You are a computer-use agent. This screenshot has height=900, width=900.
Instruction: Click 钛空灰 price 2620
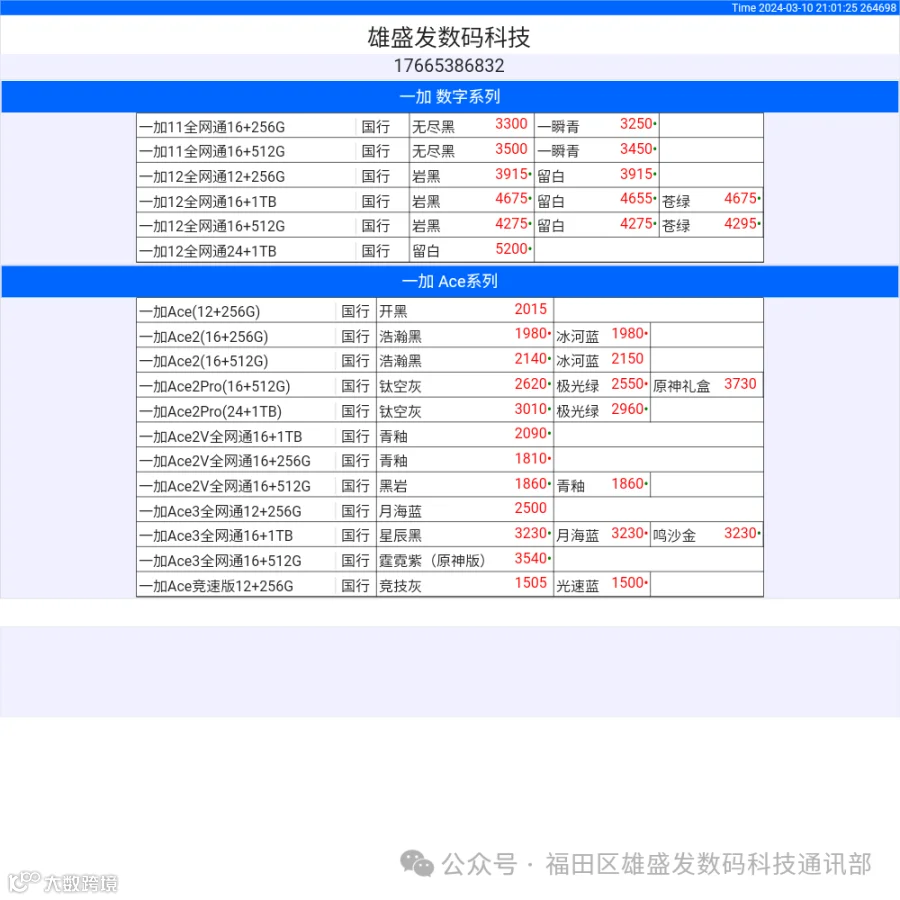[532, 383]
